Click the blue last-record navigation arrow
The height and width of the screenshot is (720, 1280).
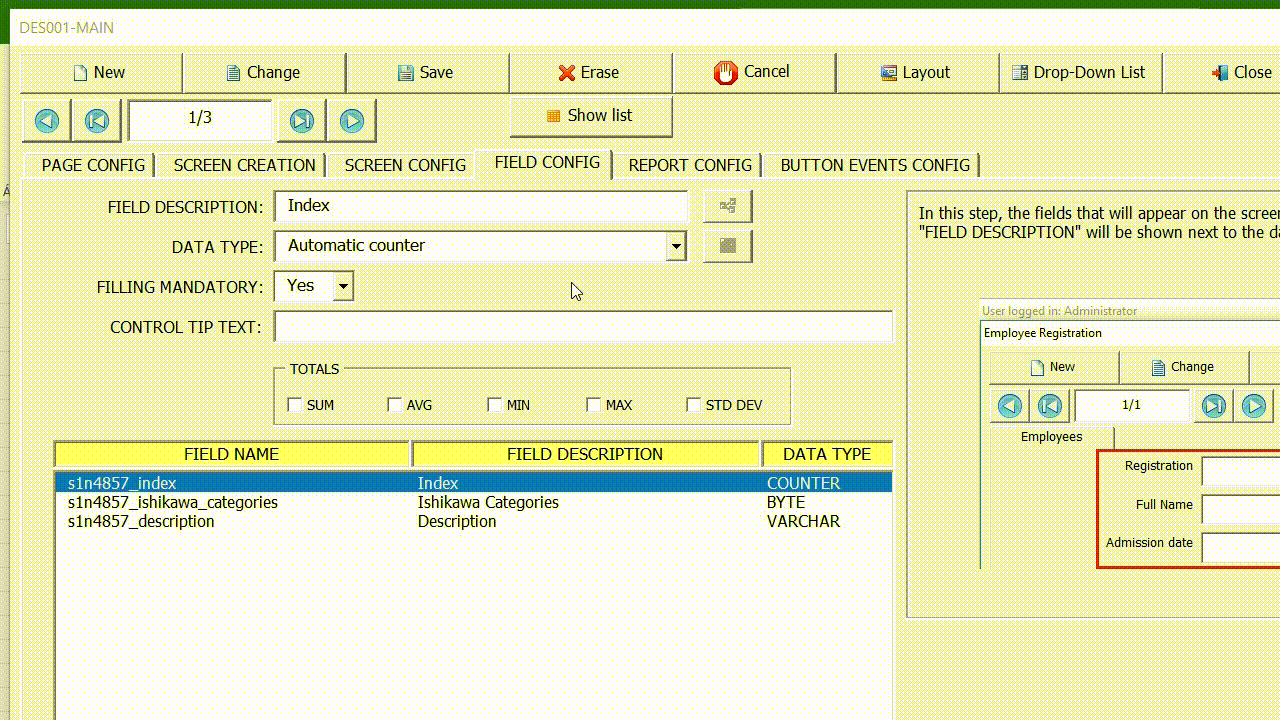(301, 120)
